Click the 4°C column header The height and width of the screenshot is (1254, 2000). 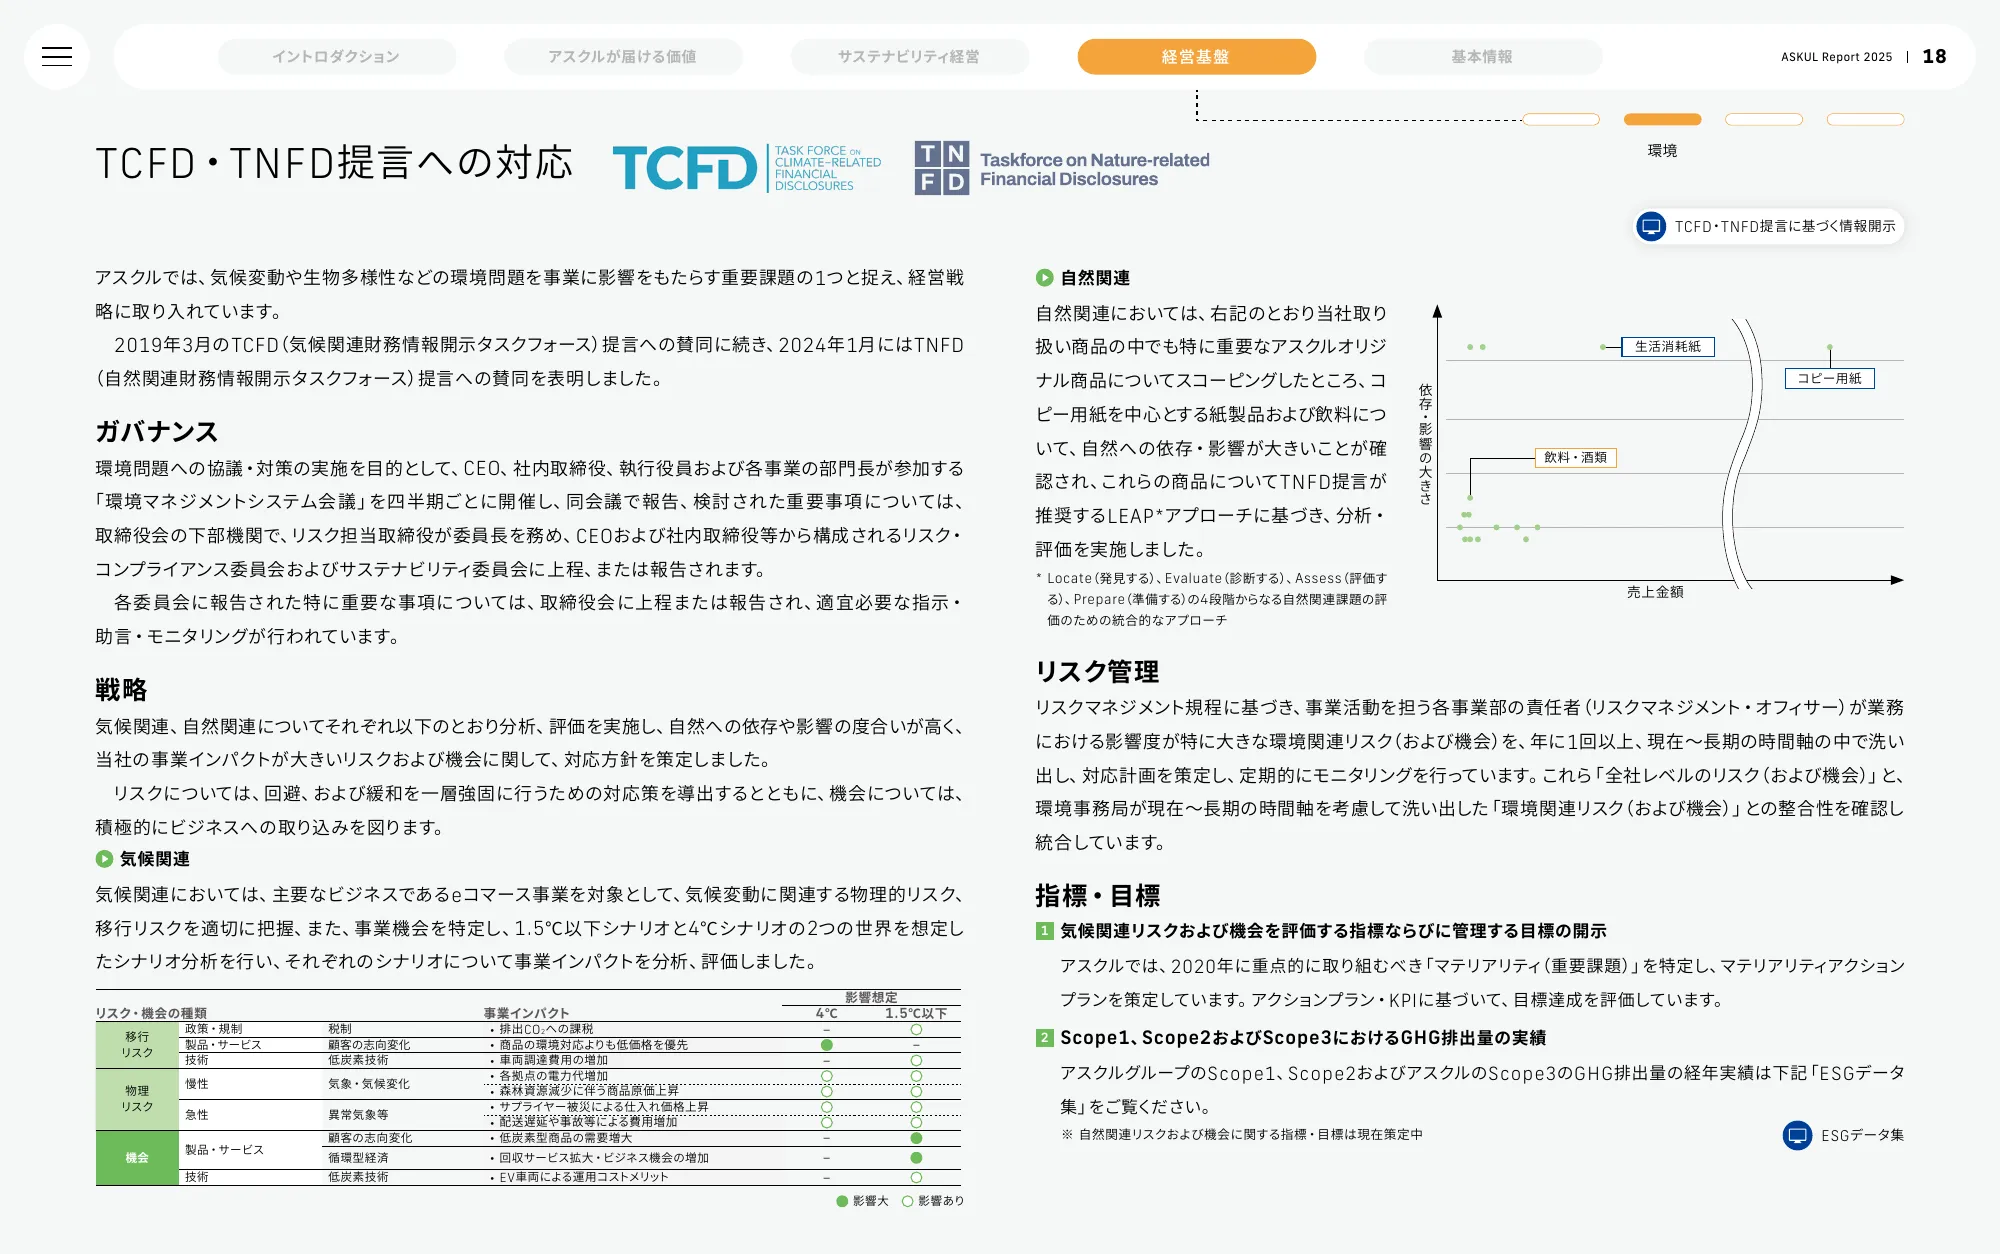tap(826, 1013)
